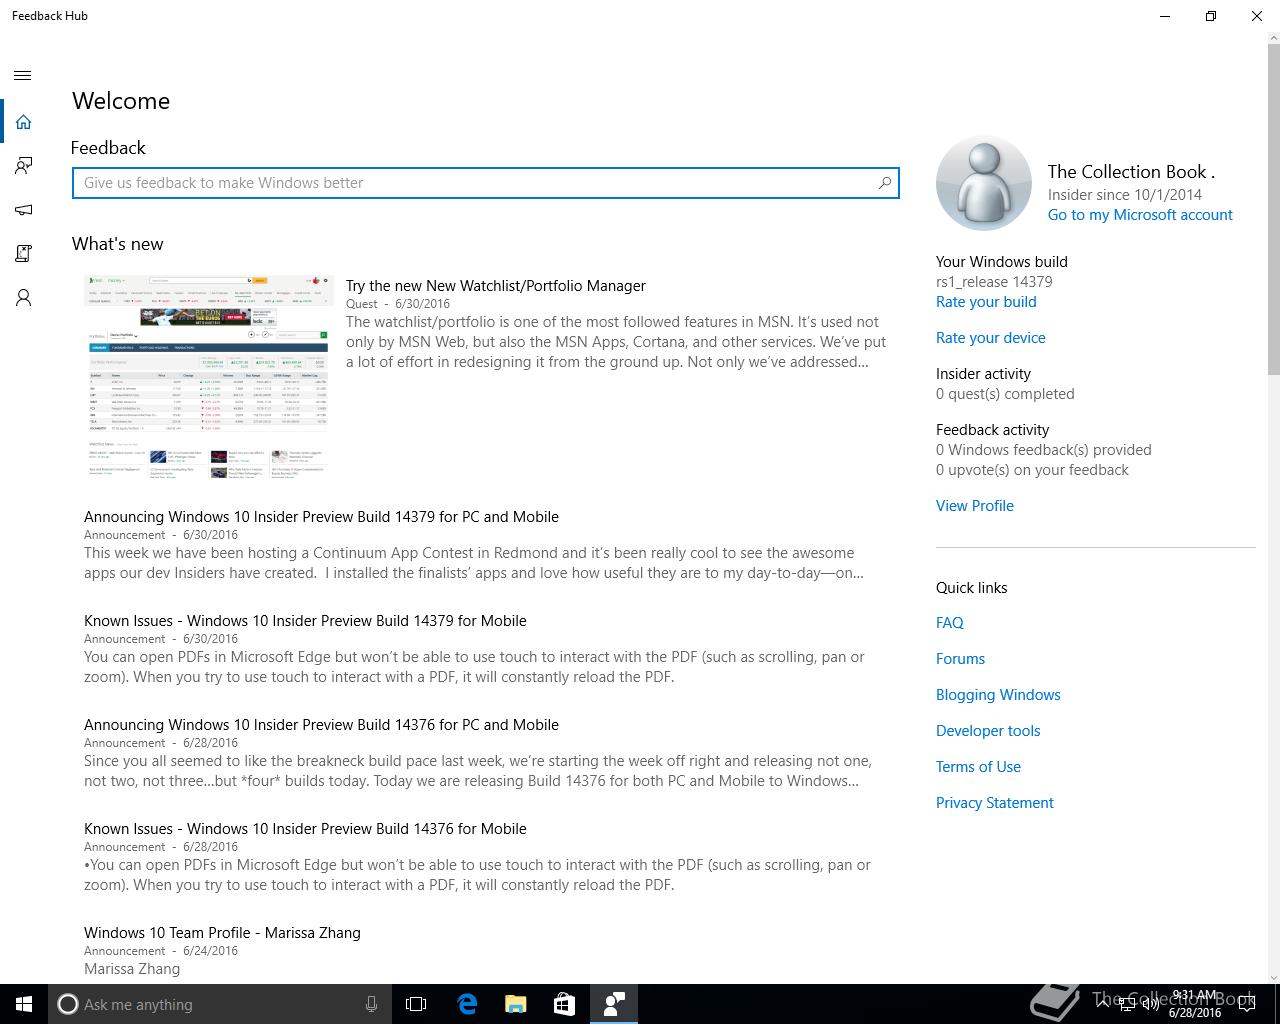Viewport: 1280px width, 1024px height.
Task: Open Blogging Windows quick link
Action: [998, 695]
